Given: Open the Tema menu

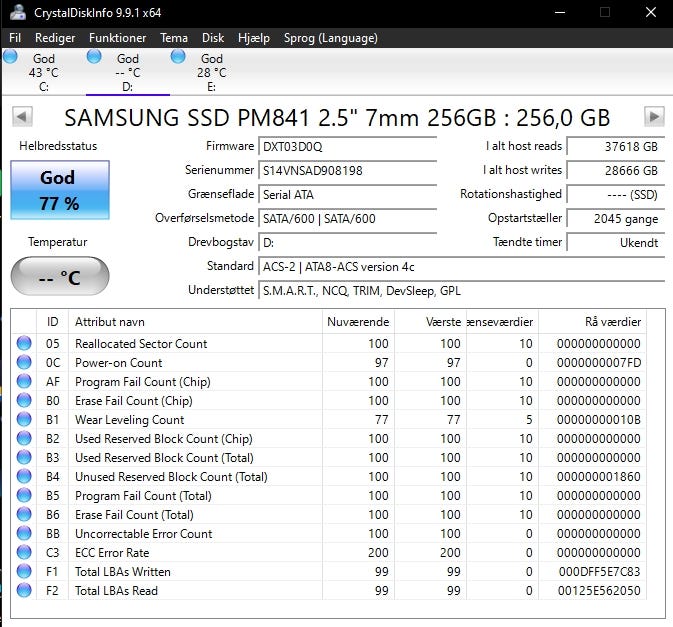Looking at the screenshot, I should 174,38.
